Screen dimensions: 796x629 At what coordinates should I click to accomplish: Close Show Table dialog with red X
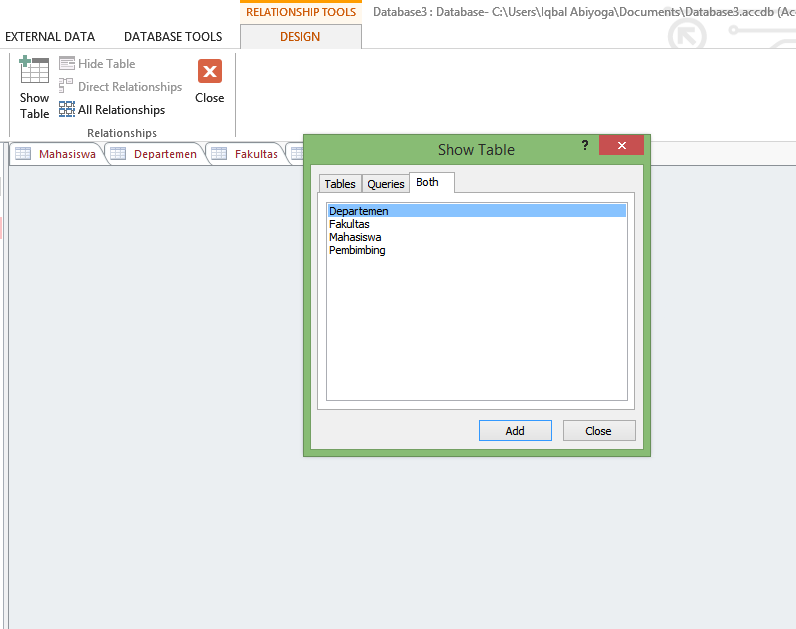[621, 145]
